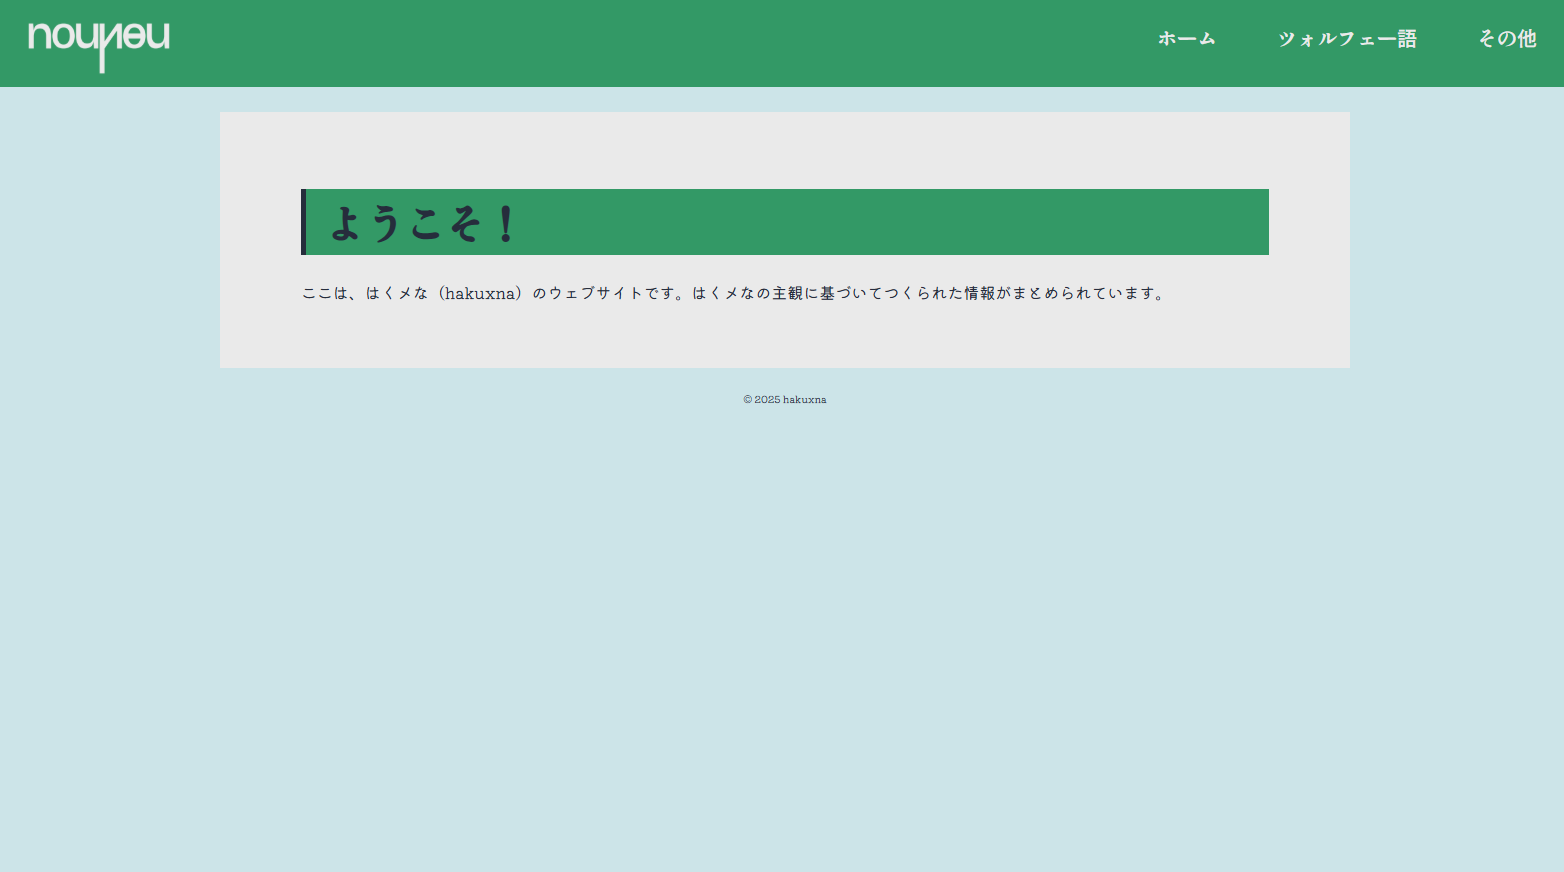Click the © symbol in the footer
Screen dimensions: 1564x872
coord(747,400)
